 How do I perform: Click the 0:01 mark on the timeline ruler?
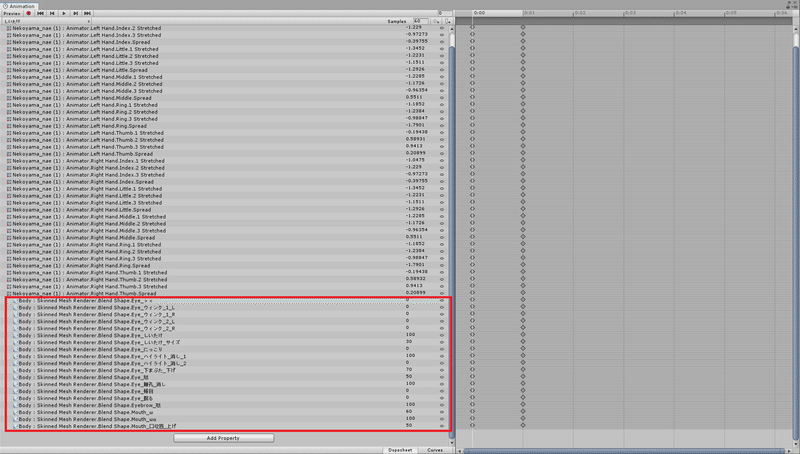529,13
